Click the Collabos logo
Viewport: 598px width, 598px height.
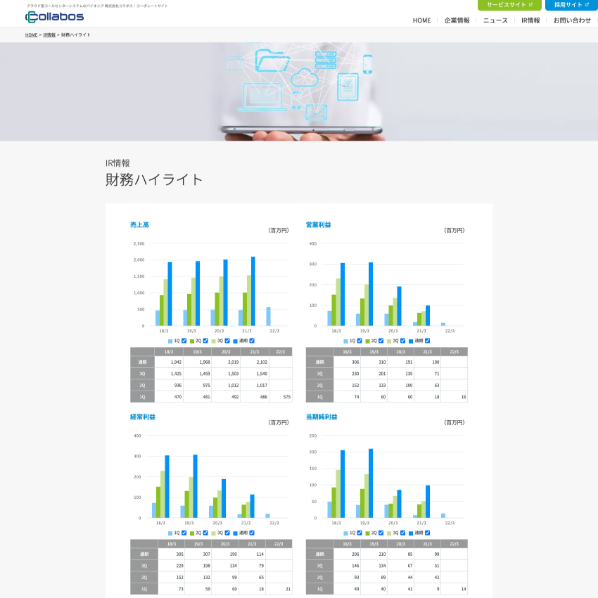point(54,17)
